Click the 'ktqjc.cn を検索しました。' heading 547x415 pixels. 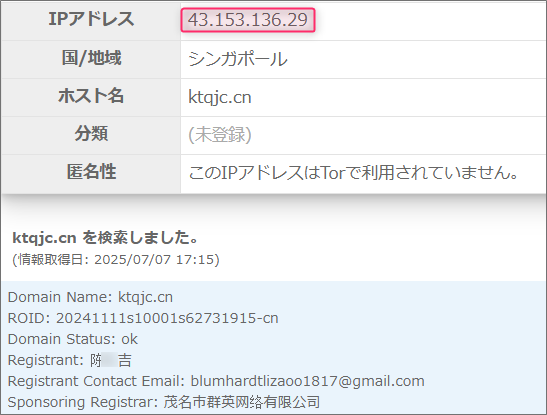(x=105, y=238)
